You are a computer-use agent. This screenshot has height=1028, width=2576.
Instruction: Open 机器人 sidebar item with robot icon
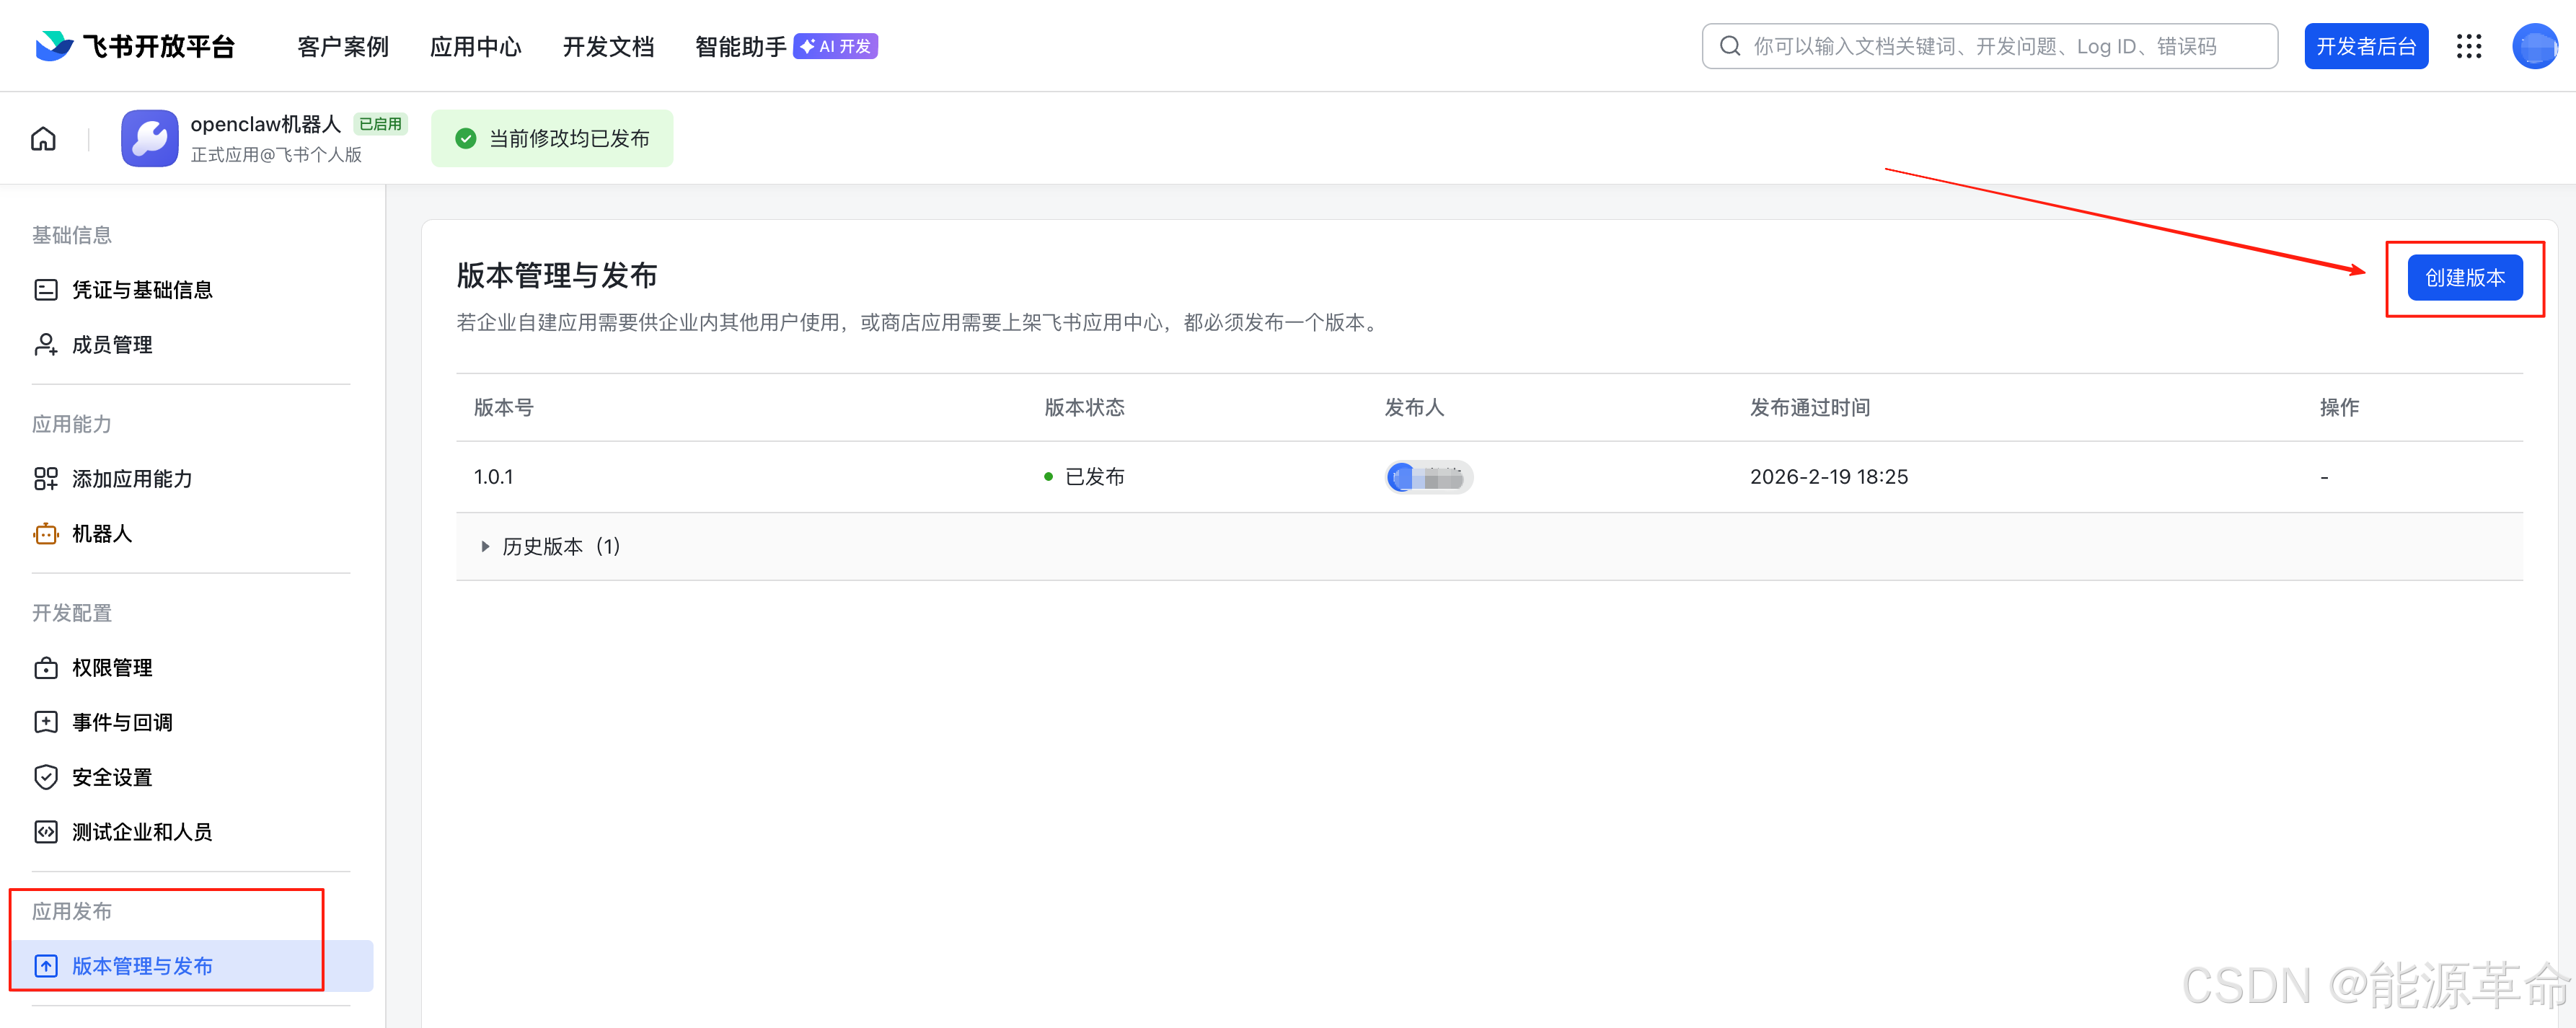coord(102,534)
